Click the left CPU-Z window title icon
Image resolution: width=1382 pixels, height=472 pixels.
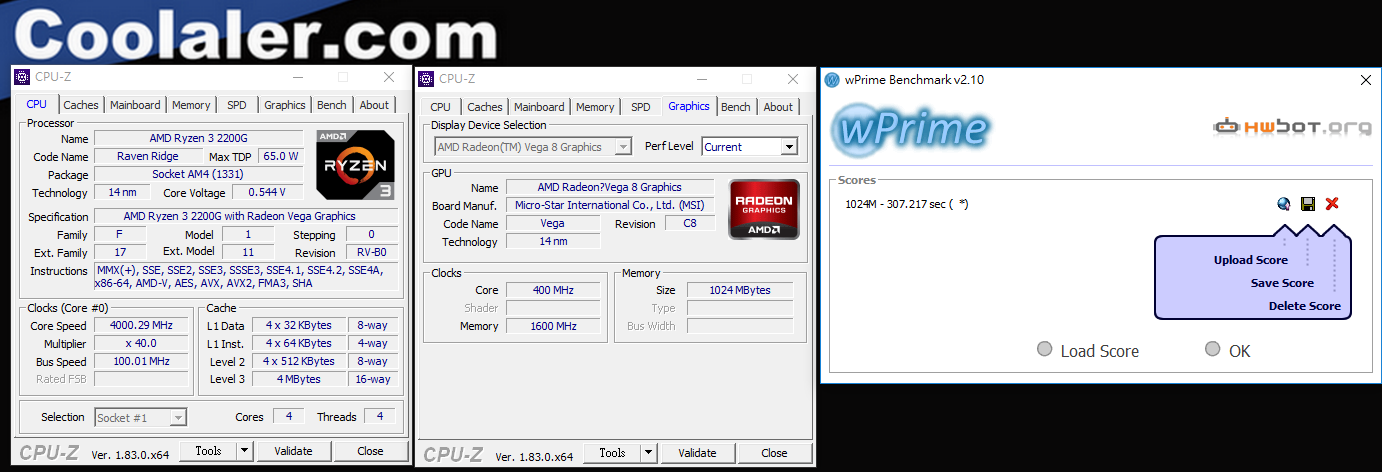[x=22, y=77]
